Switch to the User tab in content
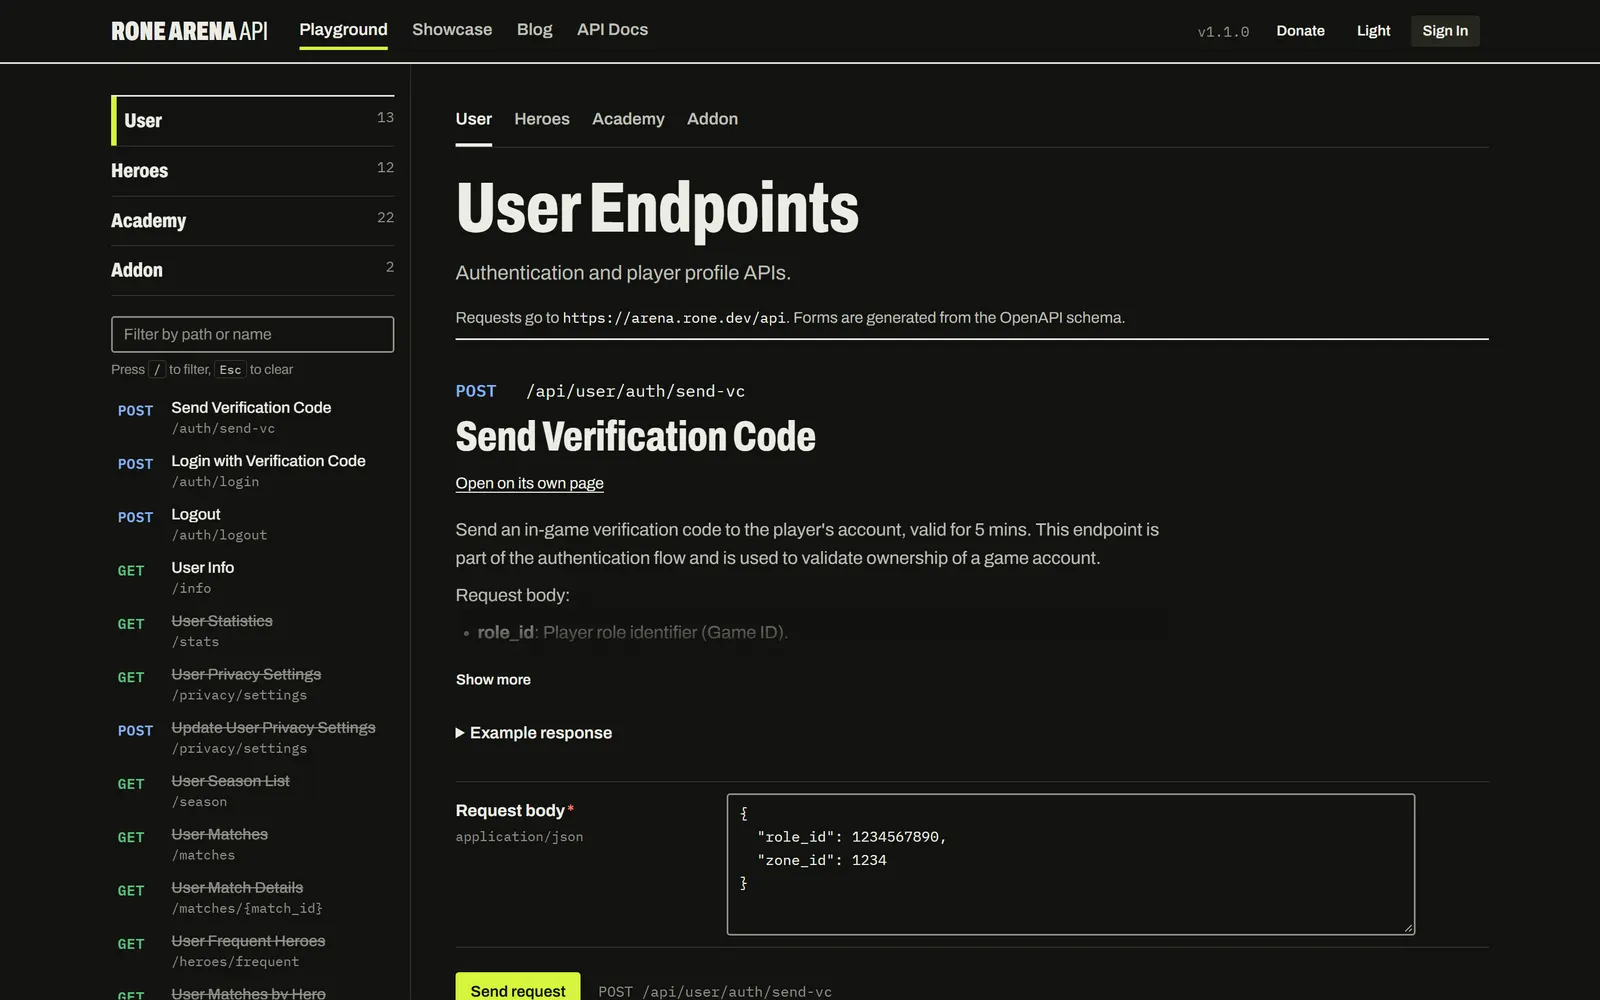The image size is (1600, 1000). coord(474,119)
